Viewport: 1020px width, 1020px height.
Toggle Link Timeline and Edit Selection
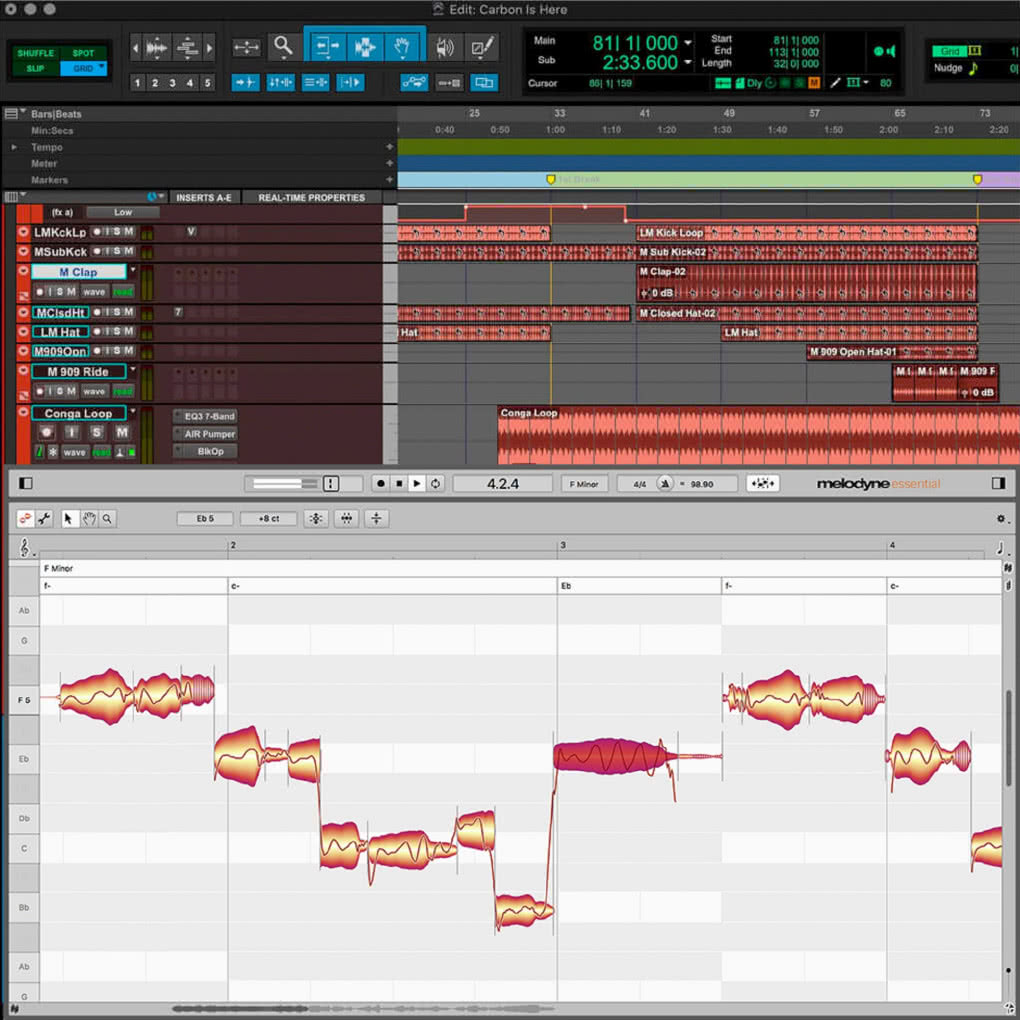[280, 83]
